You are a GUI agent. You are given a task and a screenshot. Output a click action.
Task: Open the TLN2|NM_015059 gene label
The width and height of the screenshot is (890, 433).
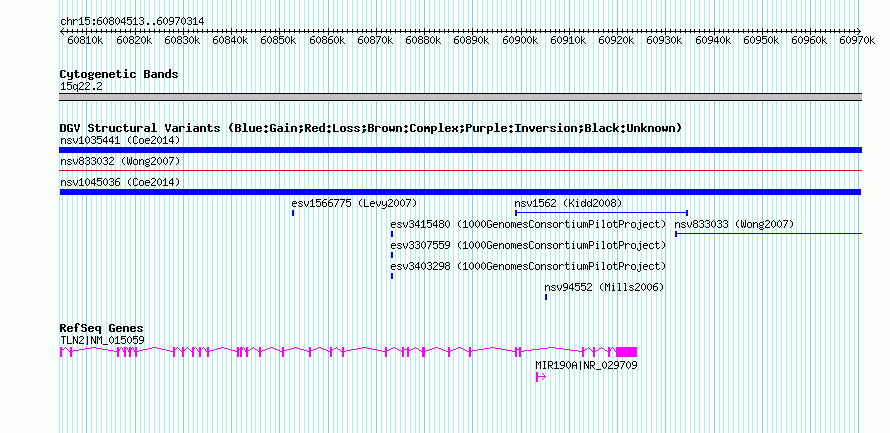pos(102,340)
